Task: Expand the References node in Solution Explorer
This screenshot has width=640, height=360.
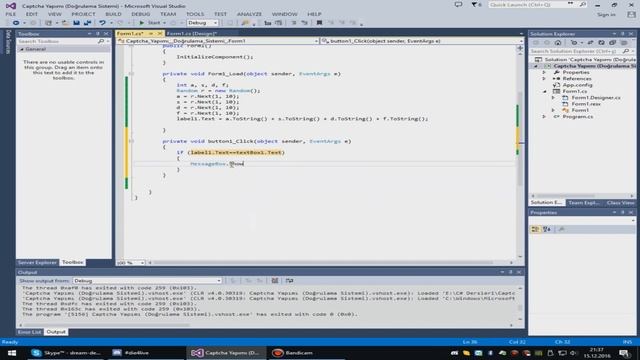Action: point(544,79)
